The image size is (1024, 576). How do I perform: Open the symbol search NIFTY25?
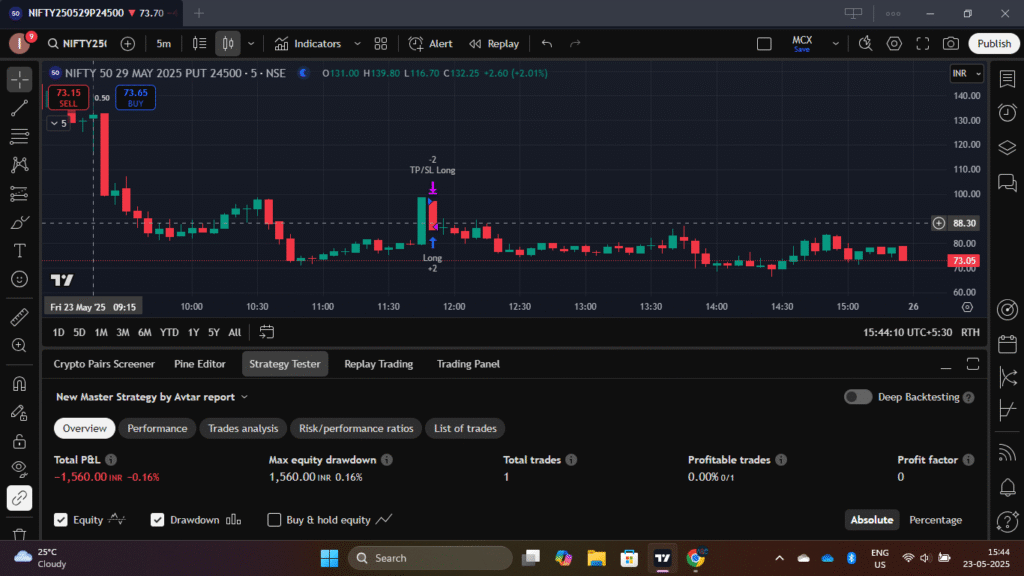click(x=77, y=44)
